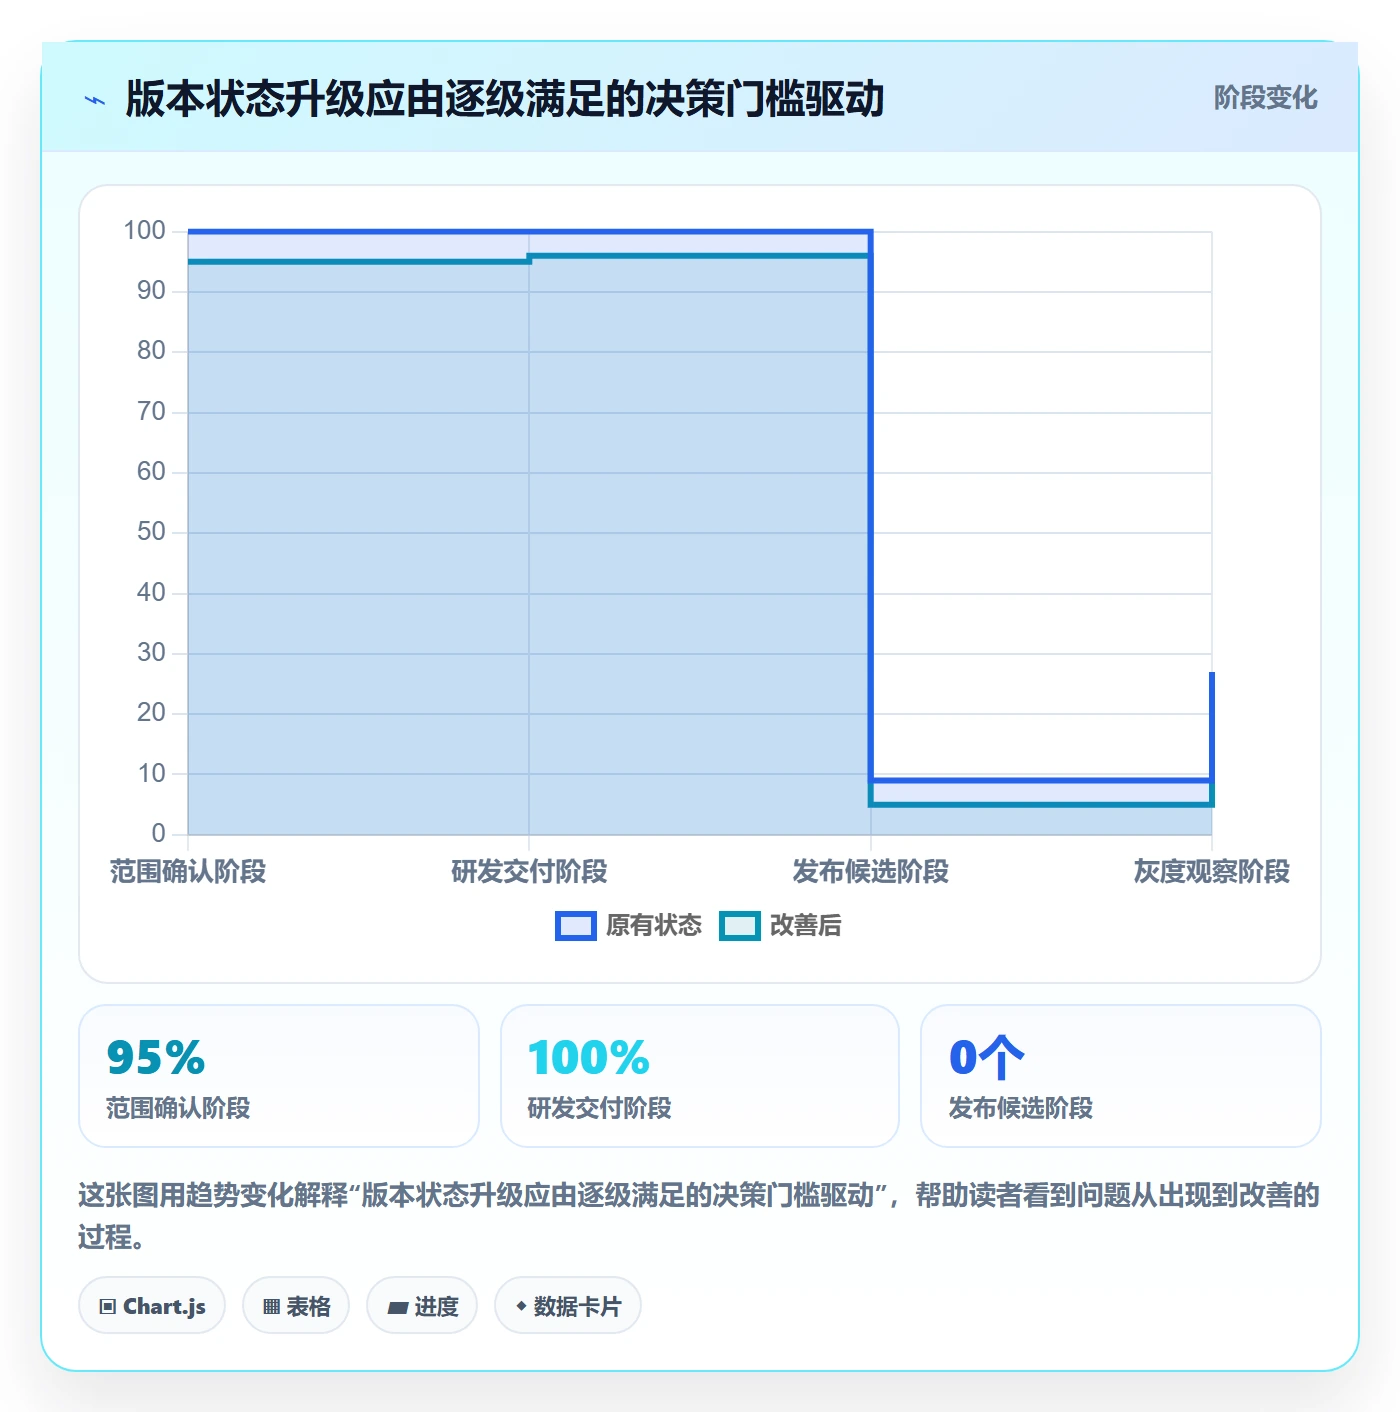Screen dimensions: 1400x1412
Task: Click the 表格 tag chip
Action: [x=296, y=1306]
